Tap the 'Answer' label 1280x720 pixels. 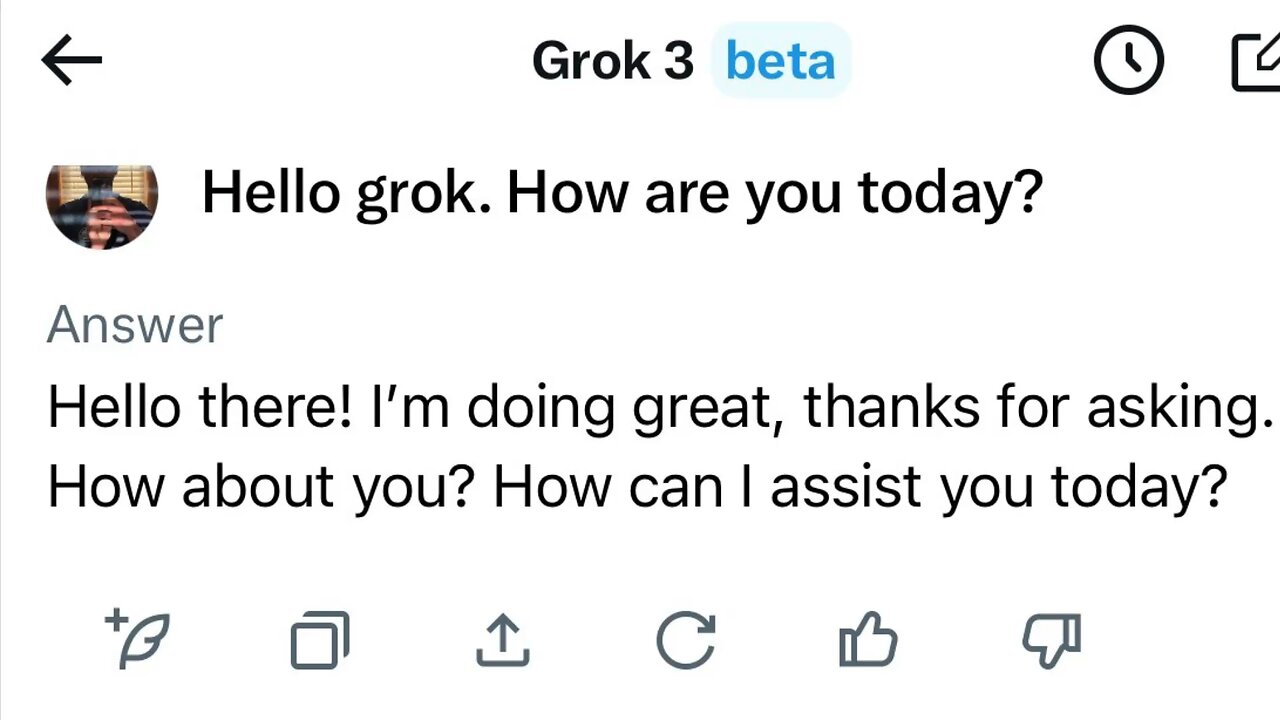[x=135, y=325]
